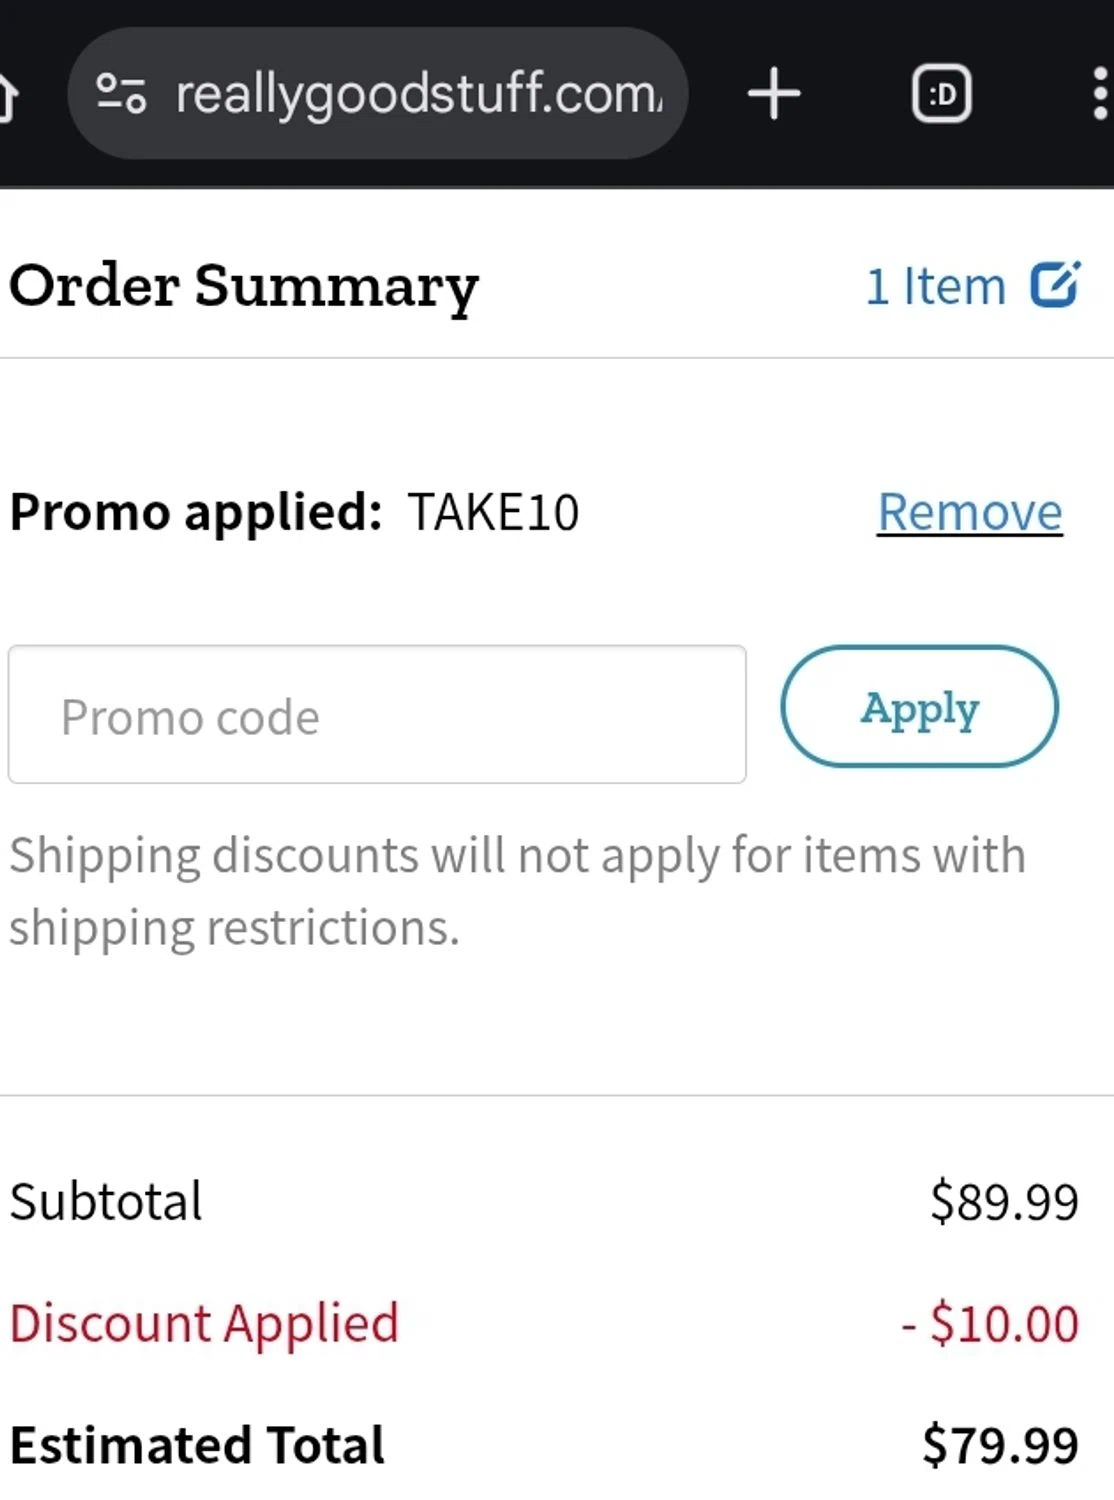Click the Order Summary heading
1114x1500 pixels.
(x=244, y=286)
